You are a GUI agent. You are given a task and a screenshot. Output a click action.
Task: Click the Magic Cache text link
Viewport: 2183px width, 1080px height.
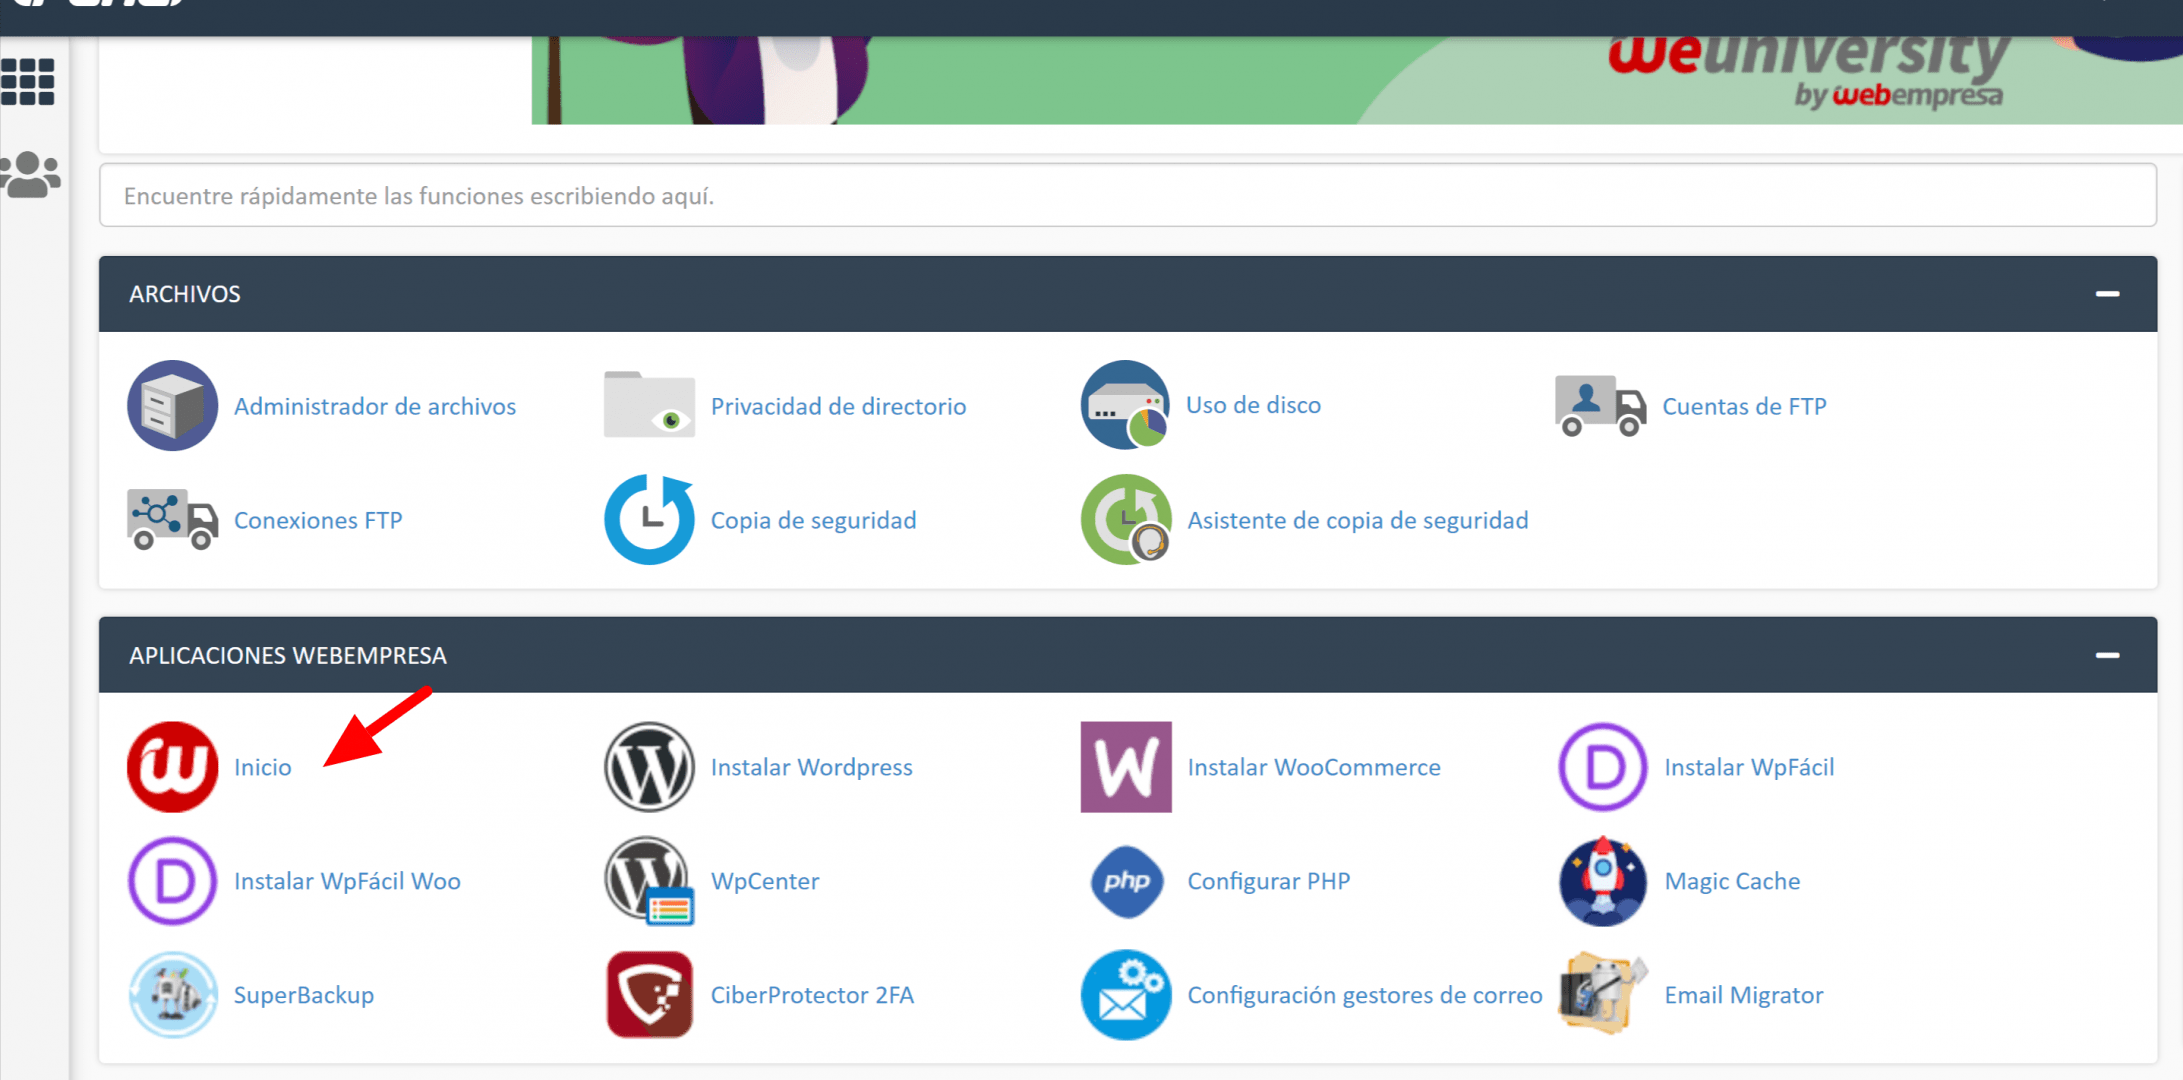1732,881
